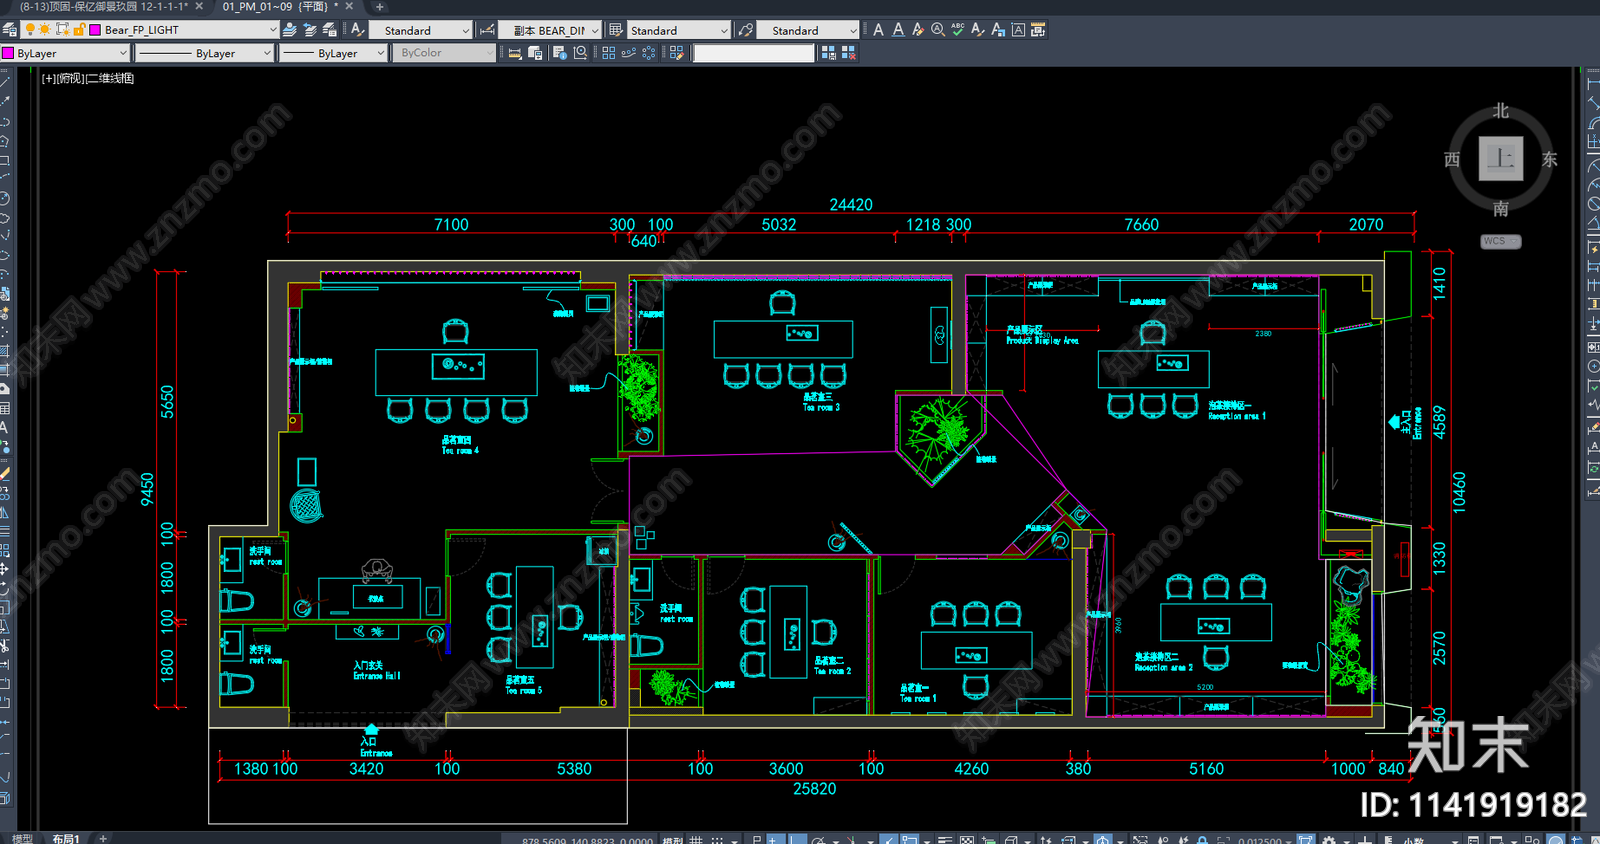The image size is (1600, 844).
Task: Click the ViewCube top face
Action: tap(1501, 158)
